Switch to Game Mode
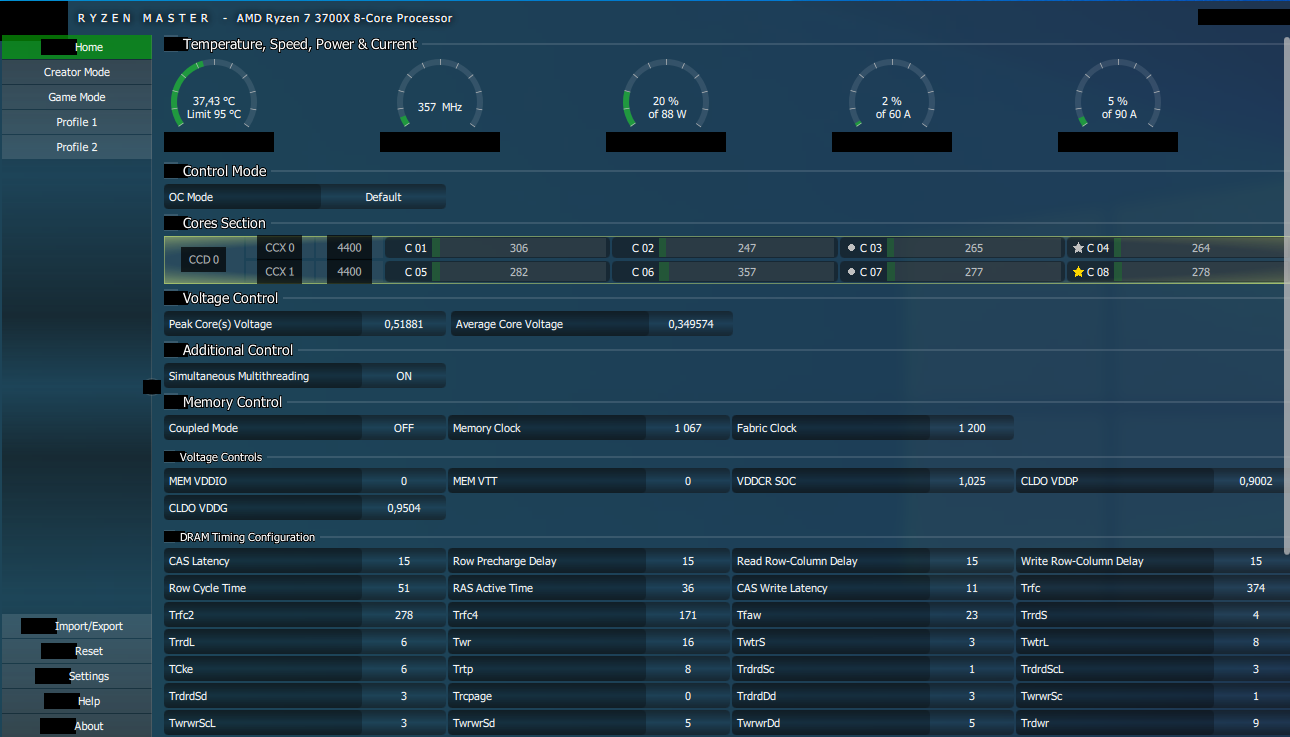The height and width of the screenshot is (737, 1290). click(x=77, y=97)
